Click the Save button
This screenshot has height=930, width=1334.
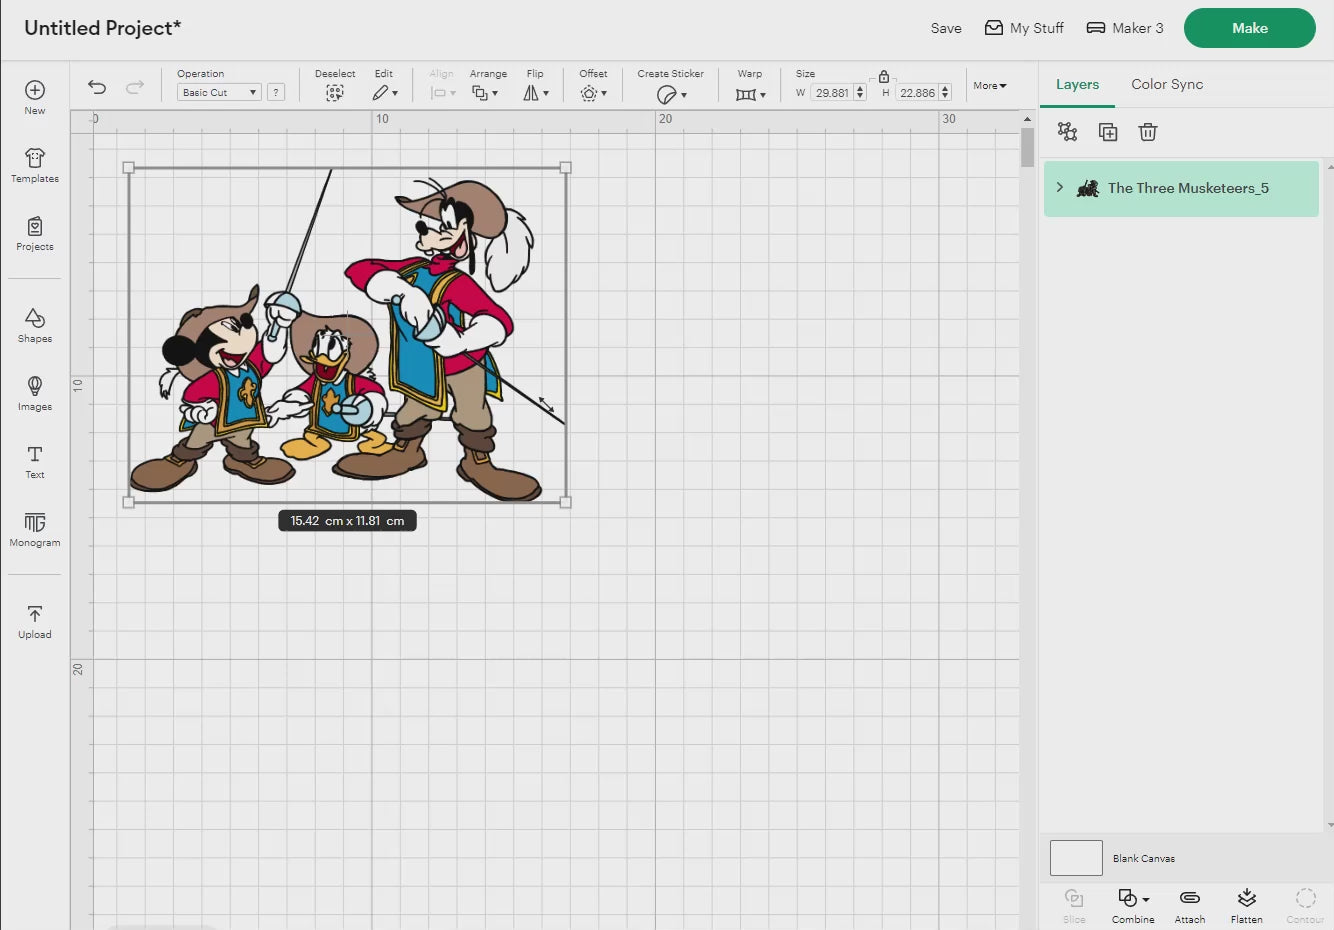[946, 28]
